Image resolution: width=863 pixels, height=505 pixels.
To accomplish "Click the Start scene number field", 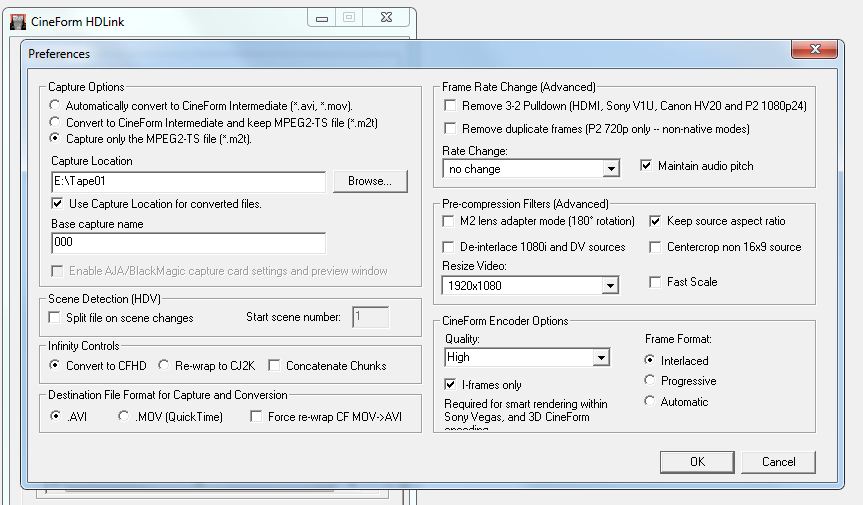I will [x=370, y=317].
